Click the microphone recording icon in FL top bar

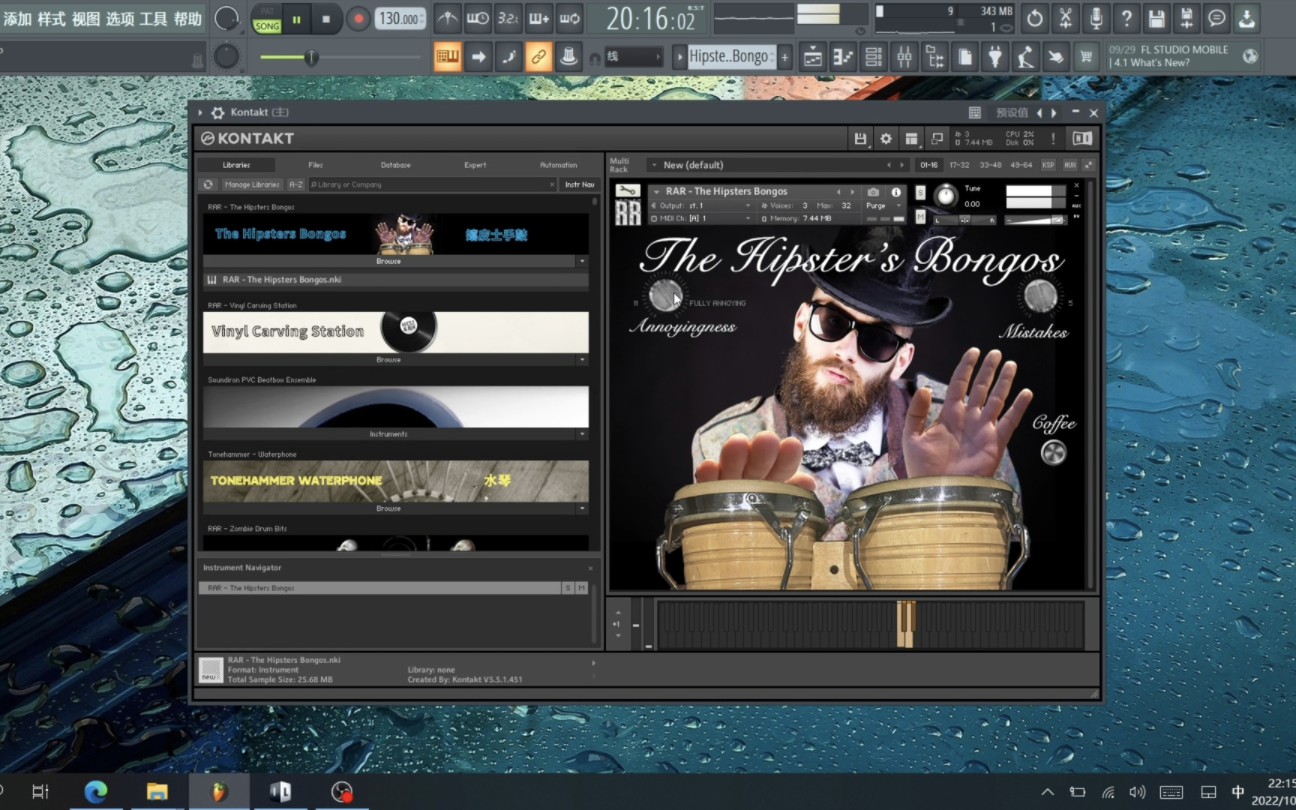tap(1096, 18)
